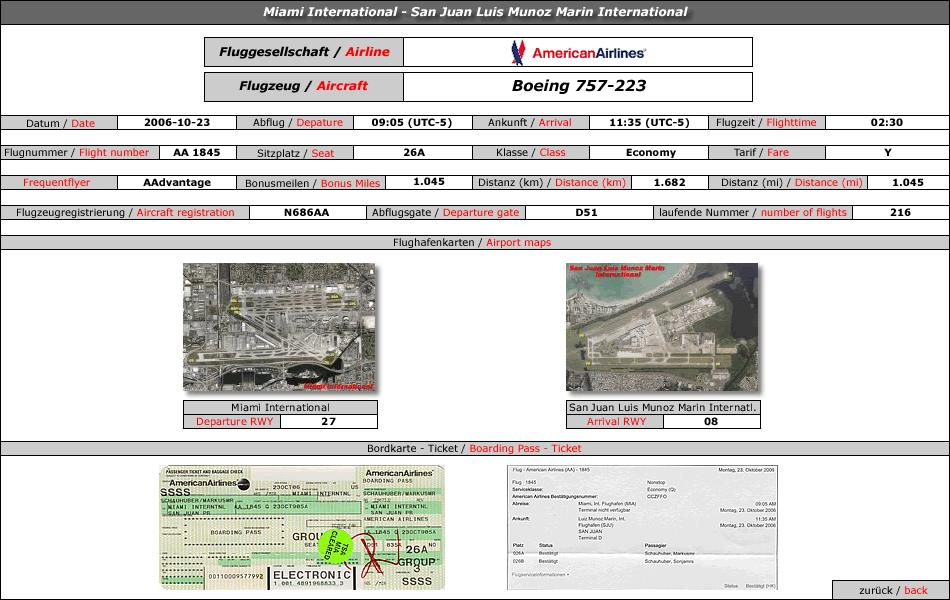Click the Frequentflyer label
The image size is (950, 600).
[x=58, y=182]
